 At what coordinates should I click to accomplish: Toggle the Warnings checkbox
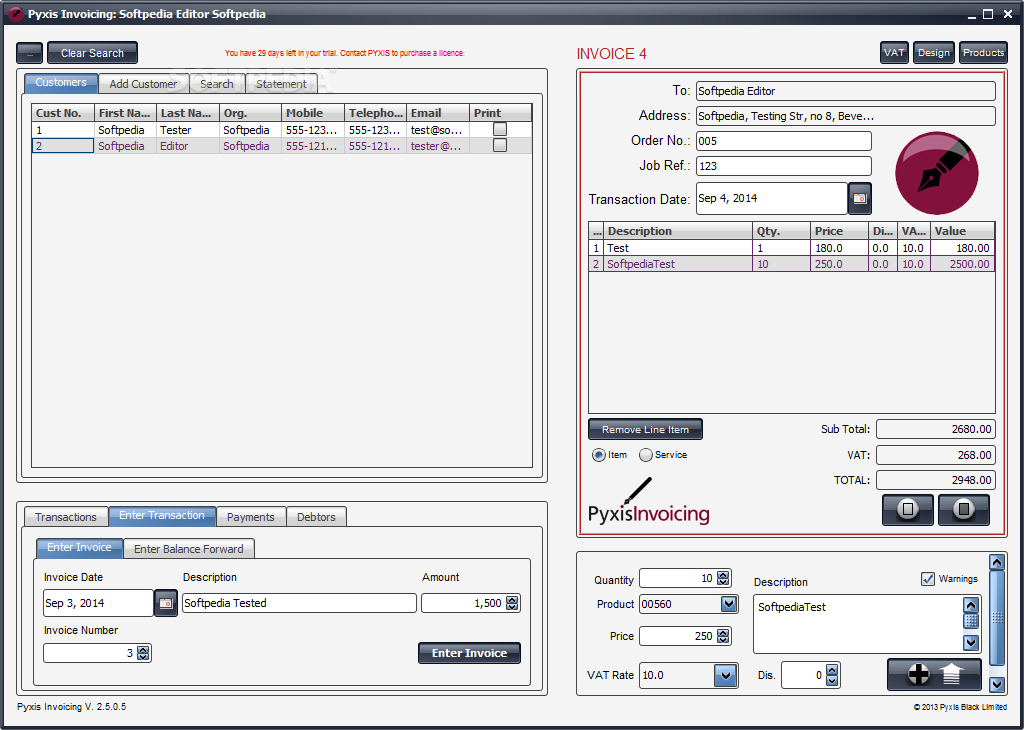(x=927, y=579)
